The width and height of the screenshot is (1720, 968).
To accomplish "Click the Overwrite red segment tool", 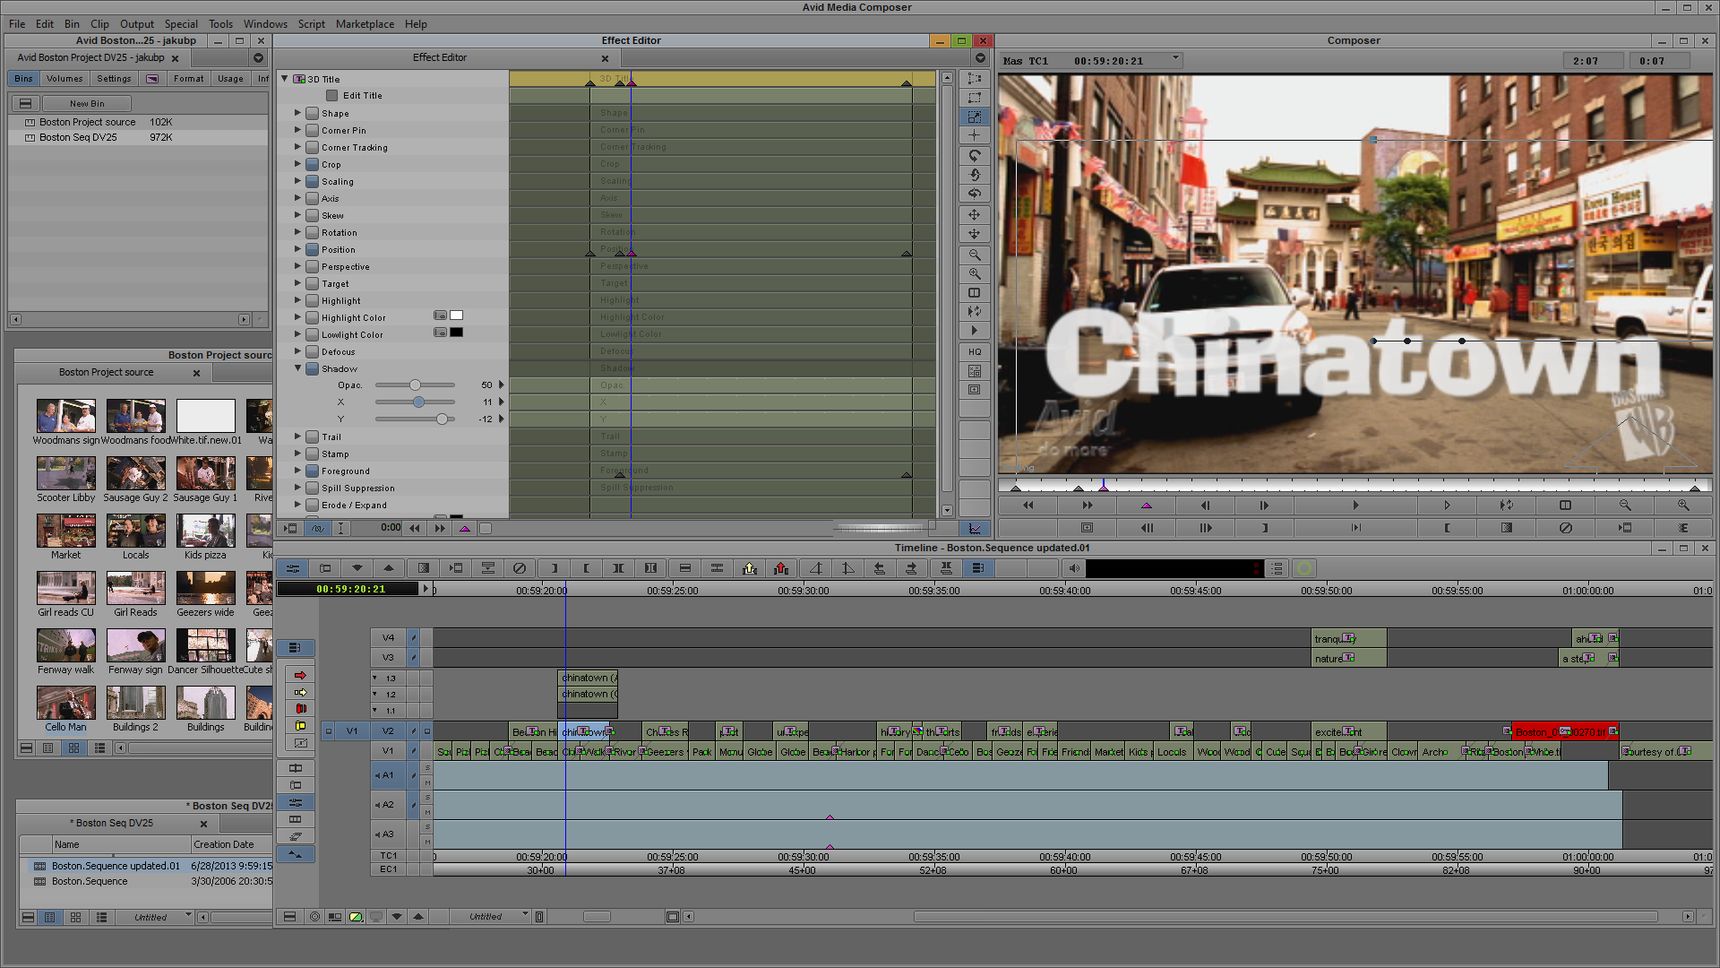I will click(x=300, y=709).
